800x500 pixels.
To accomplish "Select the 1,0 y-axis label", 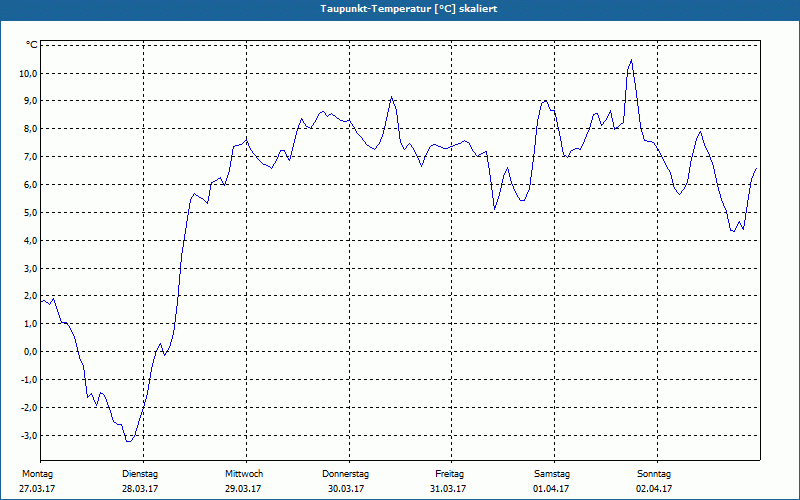I will click(30, 324).
